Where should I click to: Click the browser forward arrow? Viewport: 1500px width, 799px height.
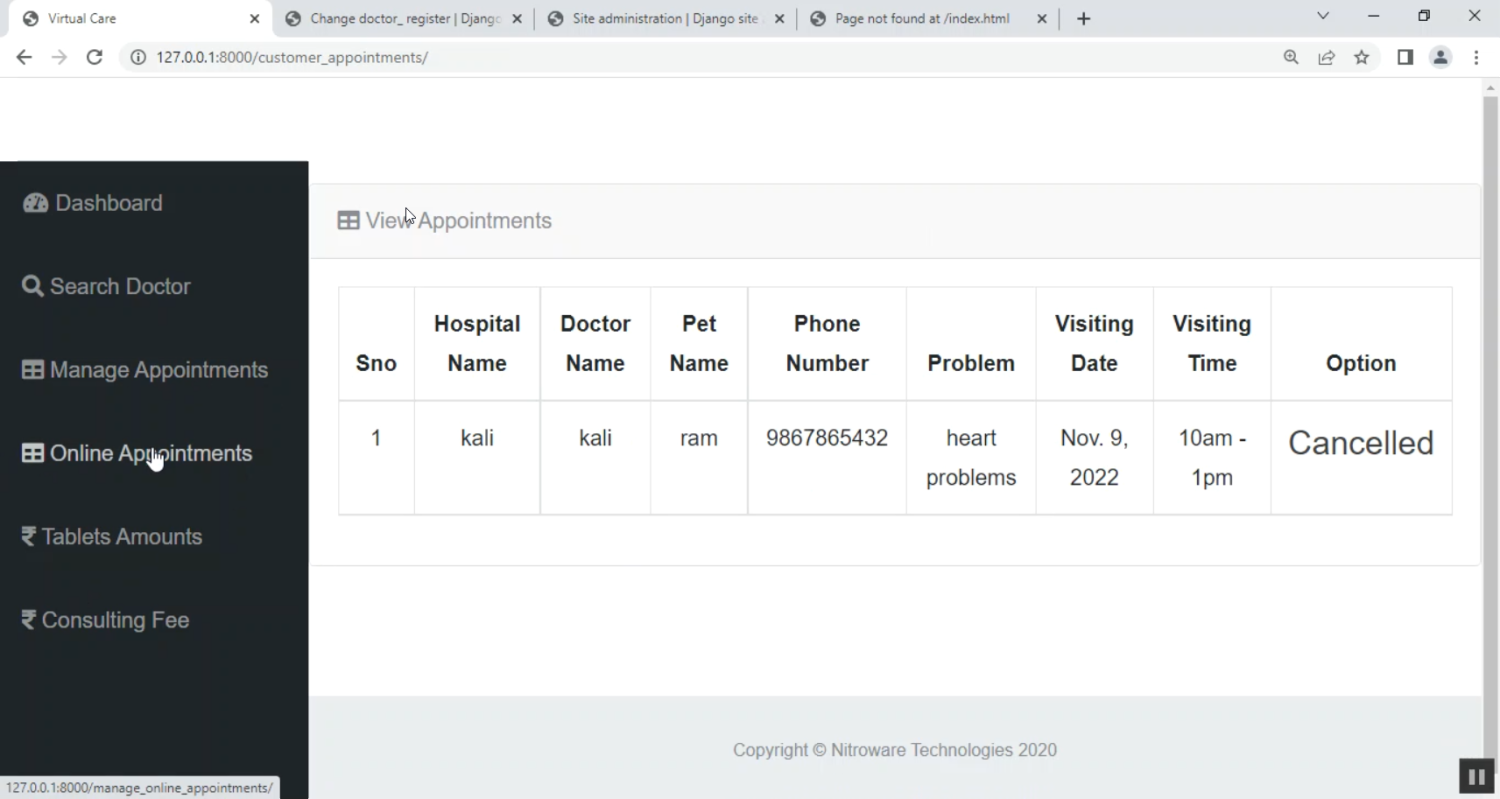pyautogui.click(x=59, y=57)
